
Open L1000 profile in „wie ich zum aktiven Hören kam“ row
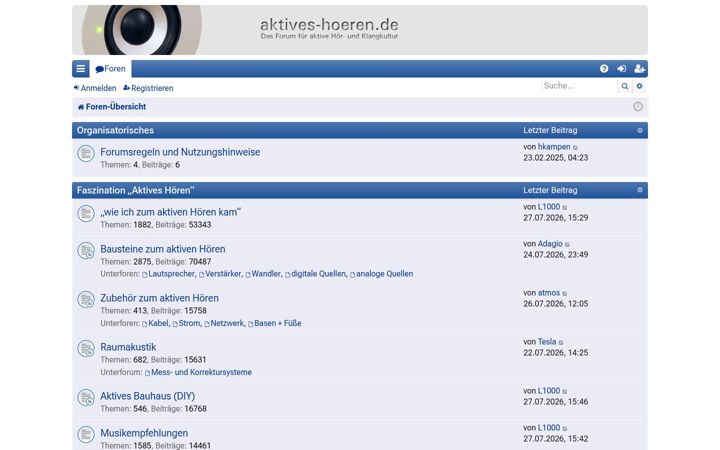coord(549,207)
